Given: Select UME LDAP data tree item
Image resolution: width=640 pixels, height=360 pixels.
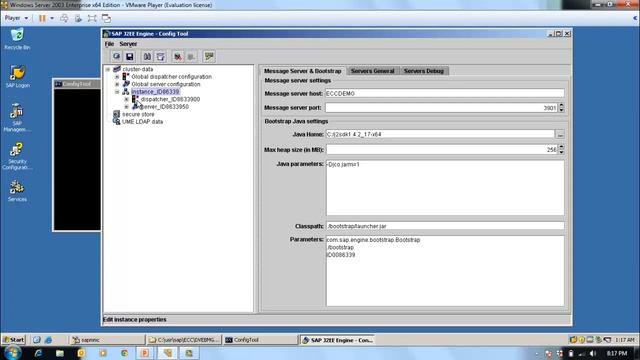Looking at the screenshot, I should click(142, 122).
